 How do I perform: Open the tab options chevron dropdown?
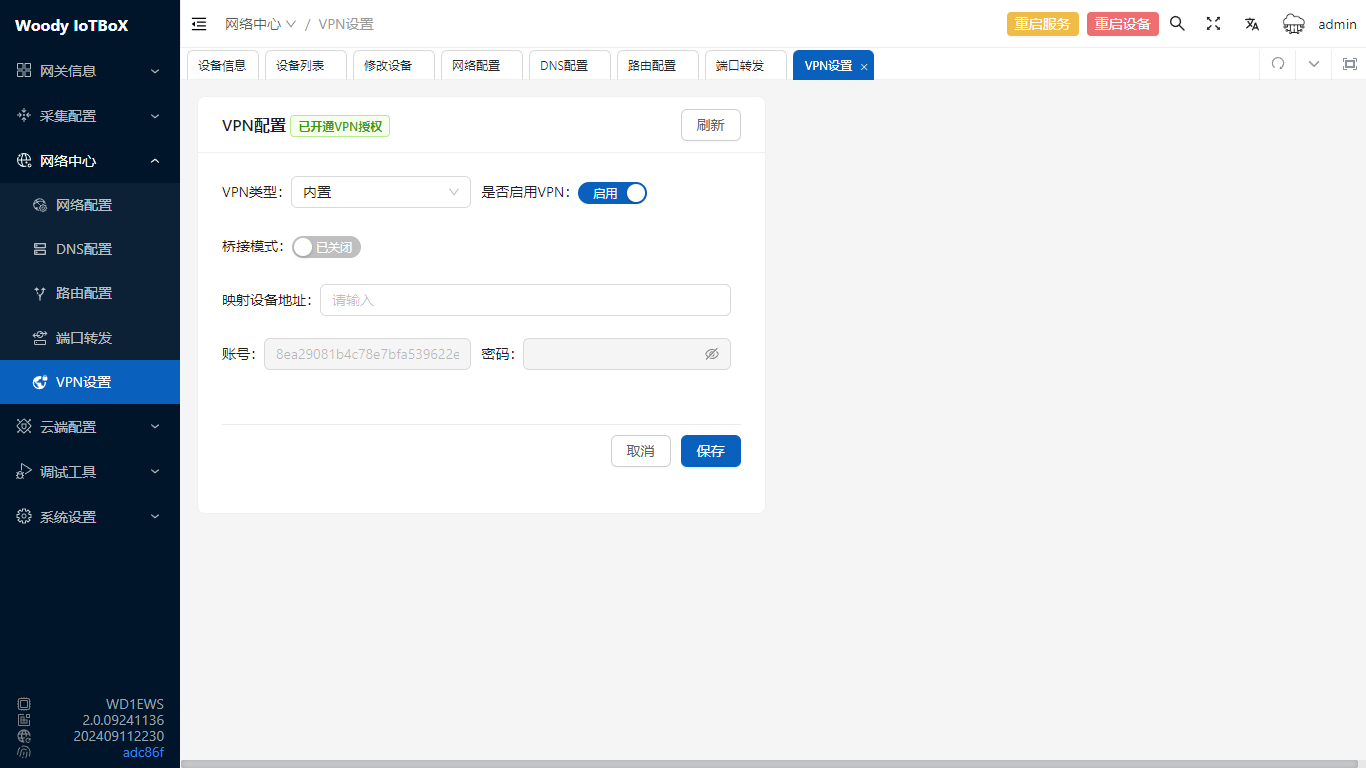(1313, 64)
